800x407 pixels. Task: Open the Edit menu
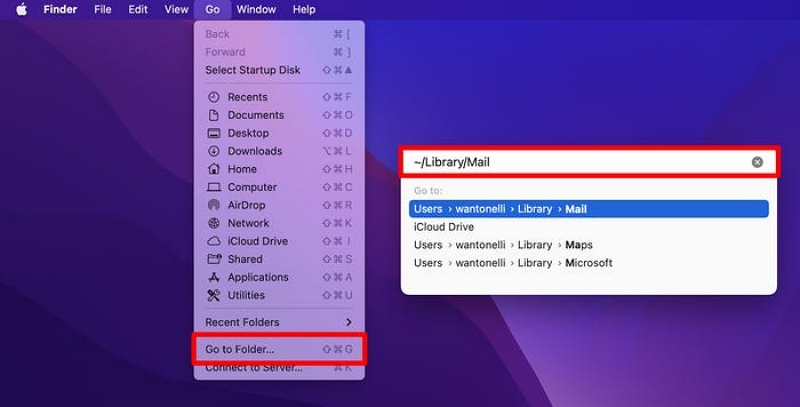(x=138, y=9)
